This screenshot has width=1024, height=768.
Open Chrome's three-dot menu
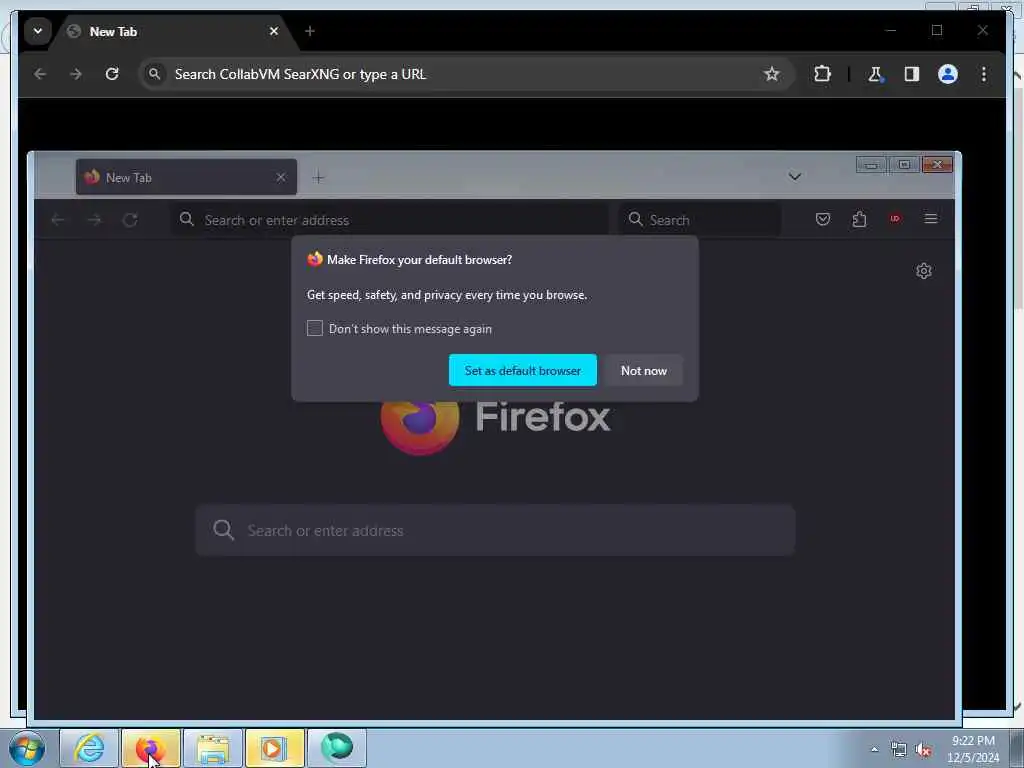click(x=984, y=74)
